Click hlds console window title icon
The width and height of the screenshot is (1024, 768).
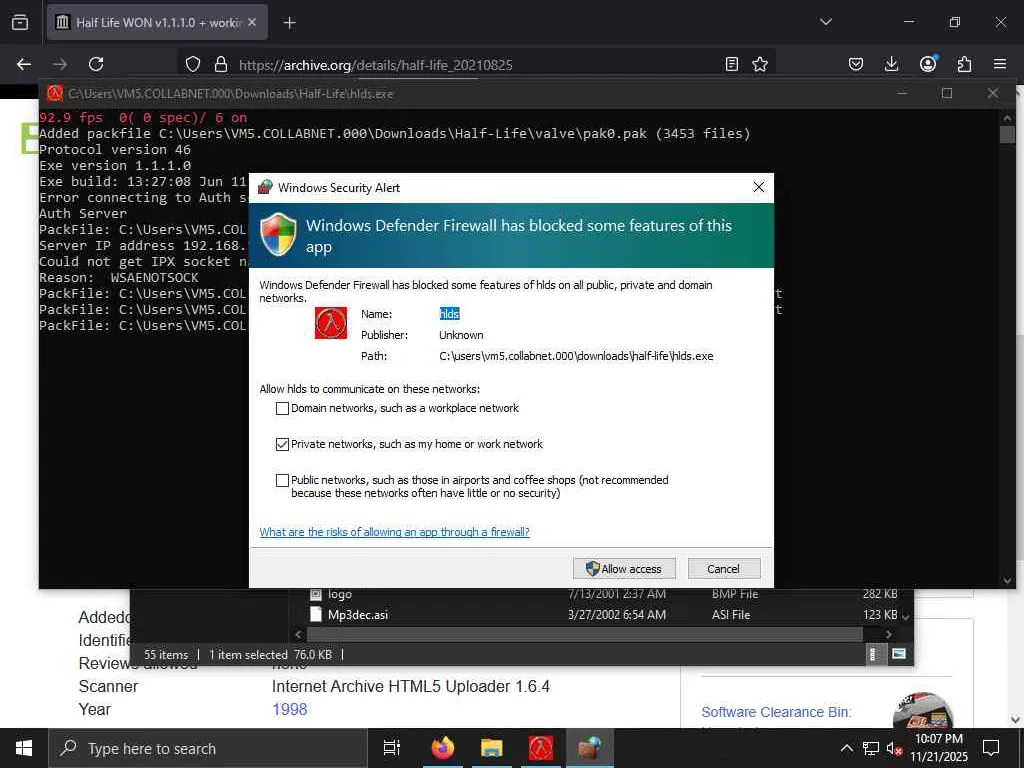[x=55, y=93]
